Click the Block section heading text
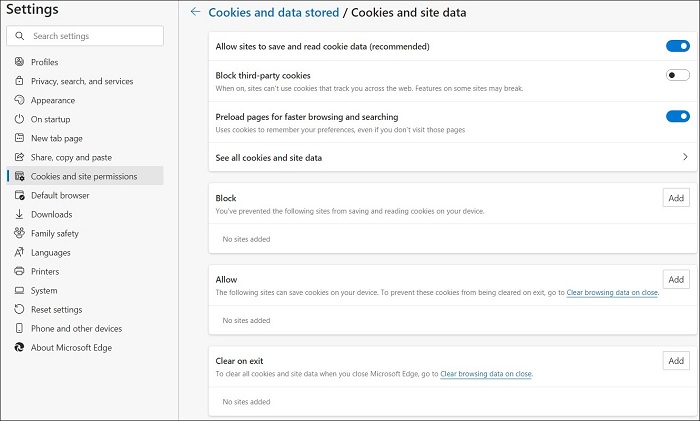 pos(226,198)
